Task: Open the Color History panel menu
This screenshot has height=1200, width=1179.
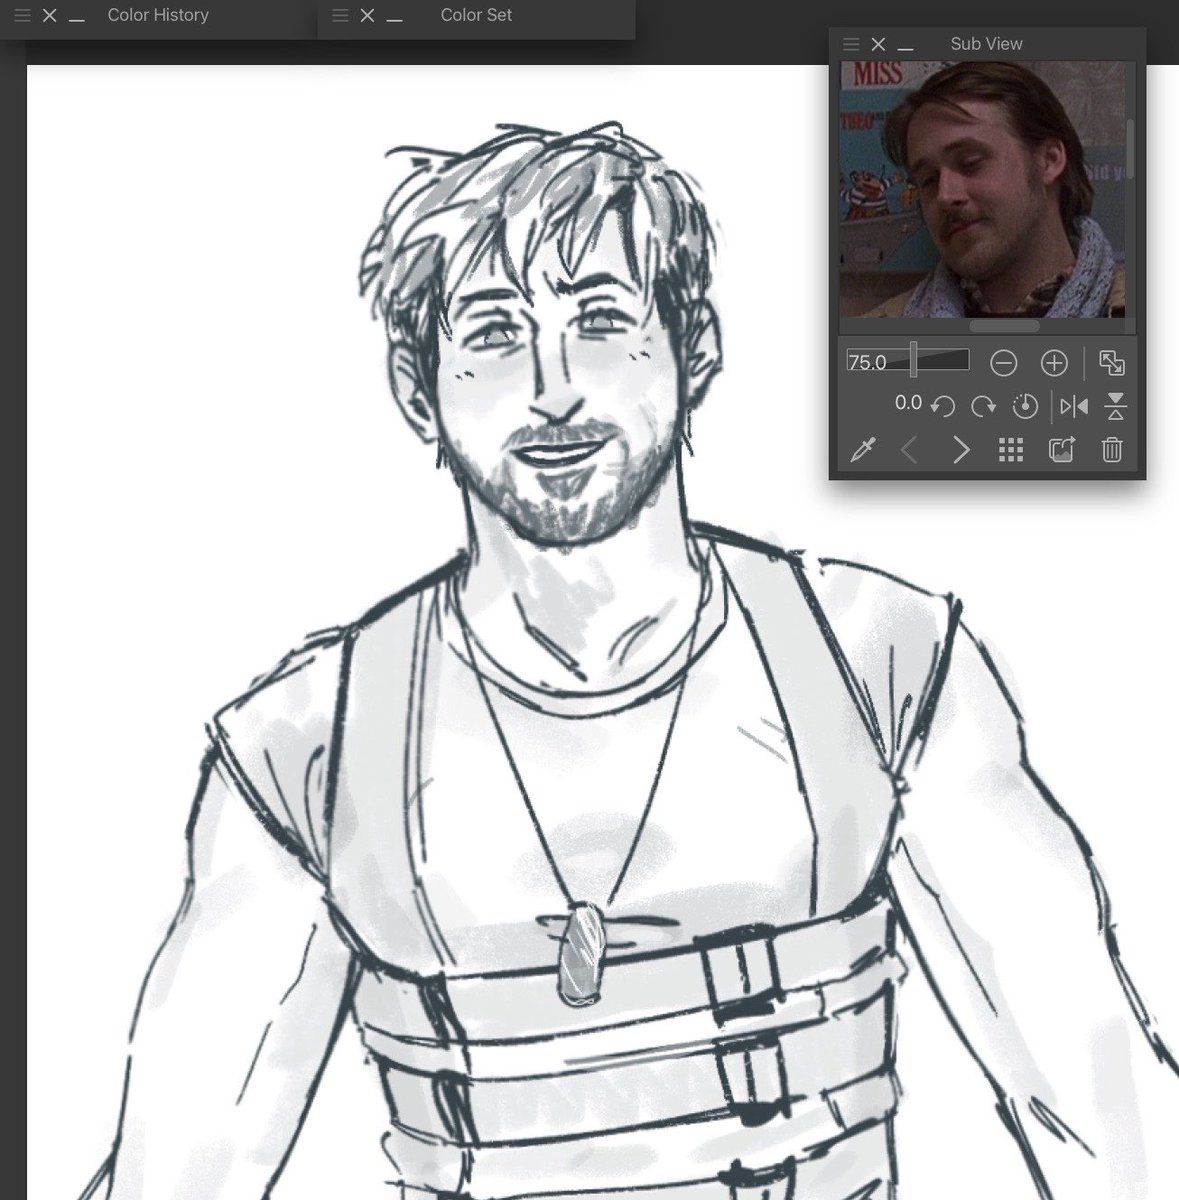Action: click(22, 16)
